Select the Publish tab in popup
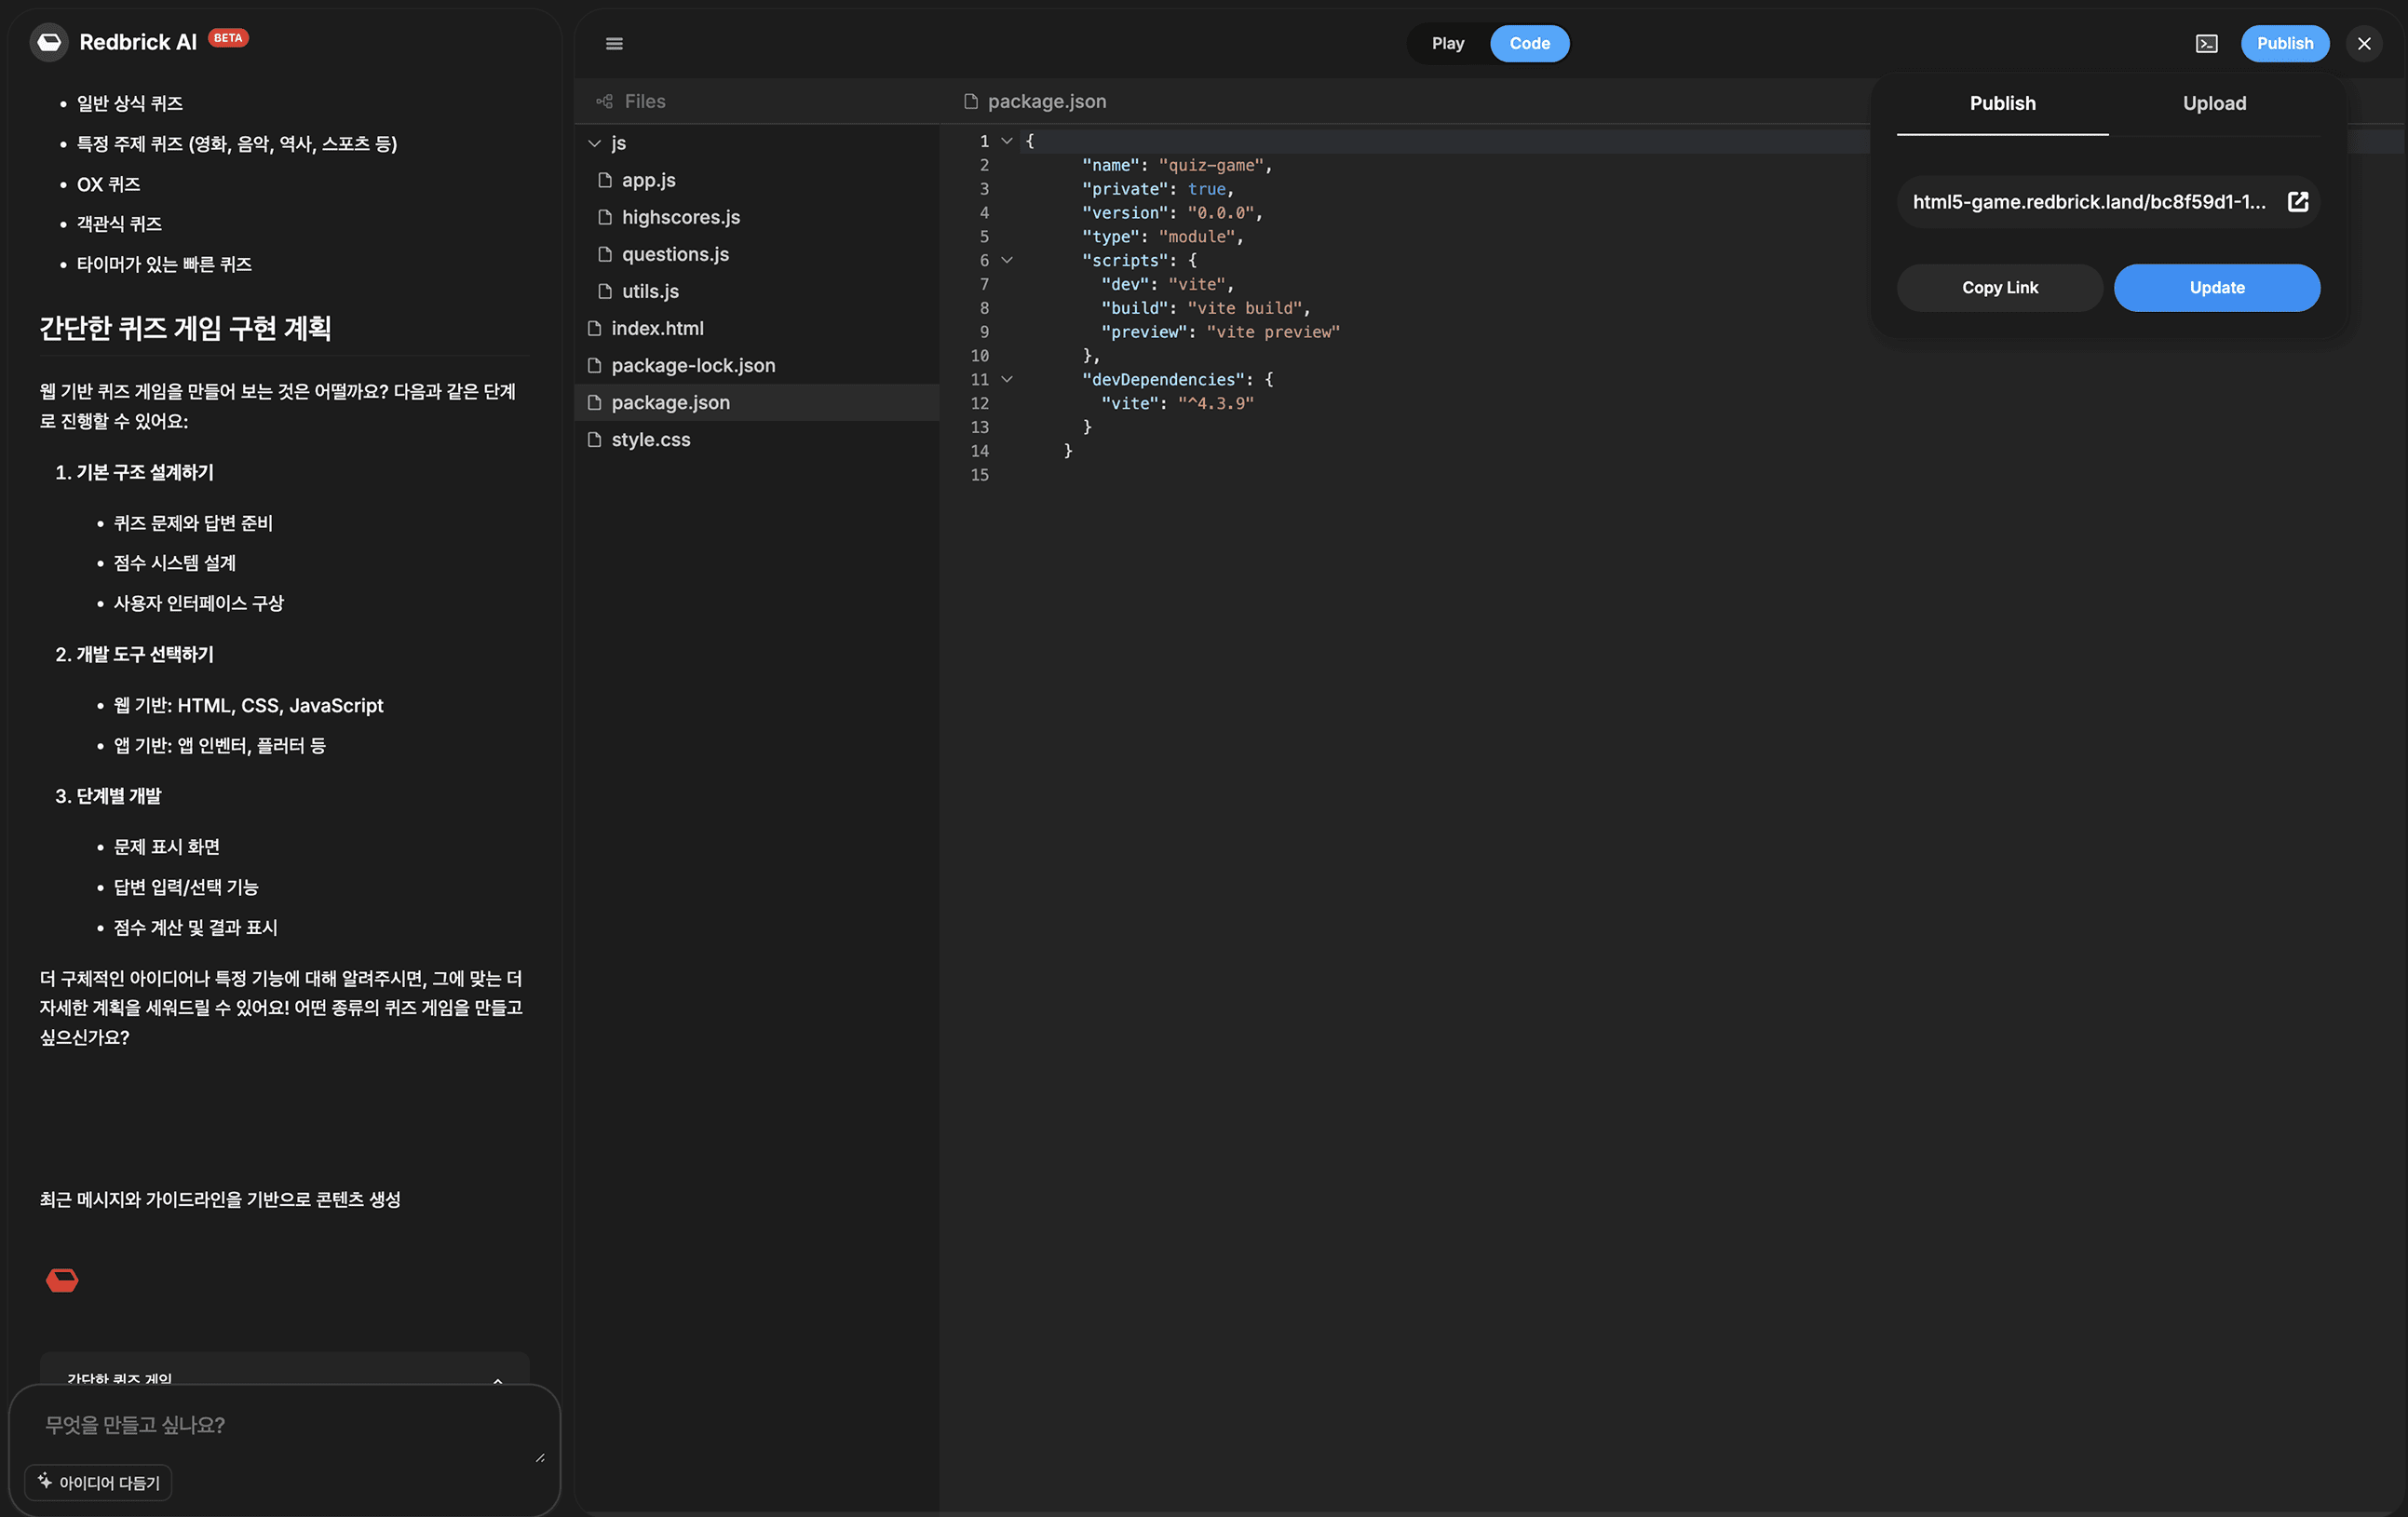2408x1517 pixels. pyautogui.click(x=2001, y=104)
